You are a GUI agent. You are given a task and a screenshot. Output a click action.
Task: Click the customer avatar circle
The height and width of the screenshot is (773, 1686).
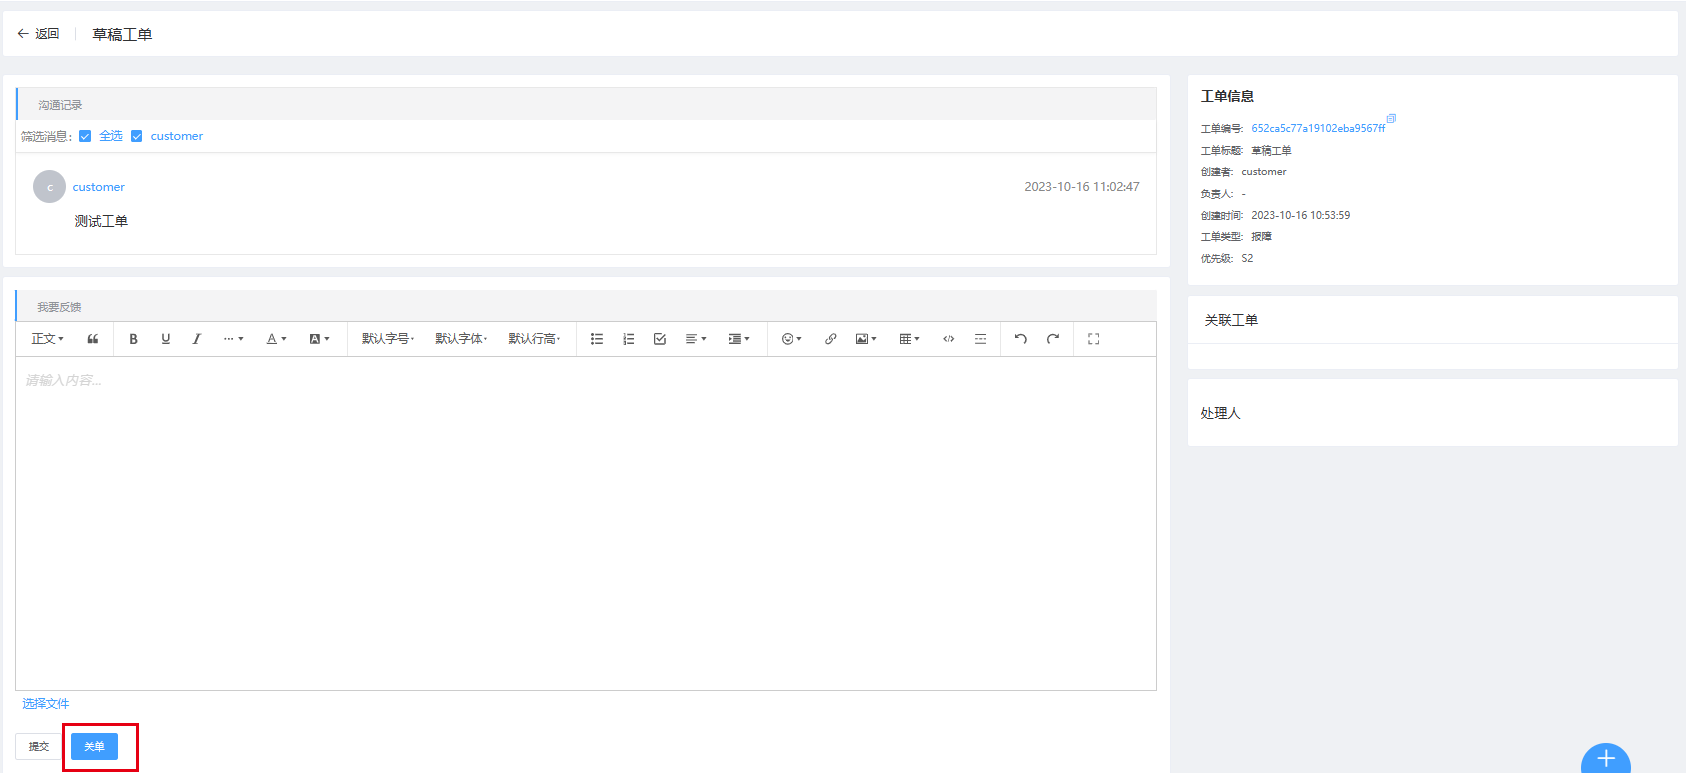49,187
